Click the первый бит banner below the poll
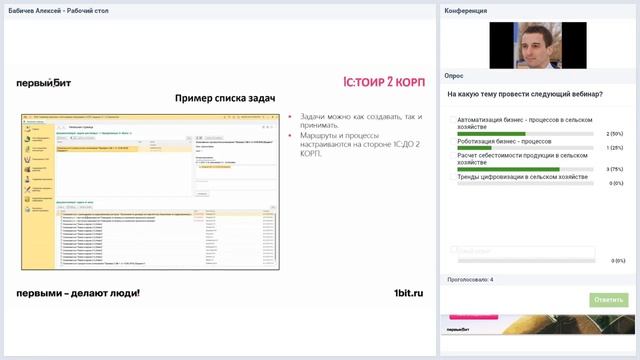 pos(538,324)
